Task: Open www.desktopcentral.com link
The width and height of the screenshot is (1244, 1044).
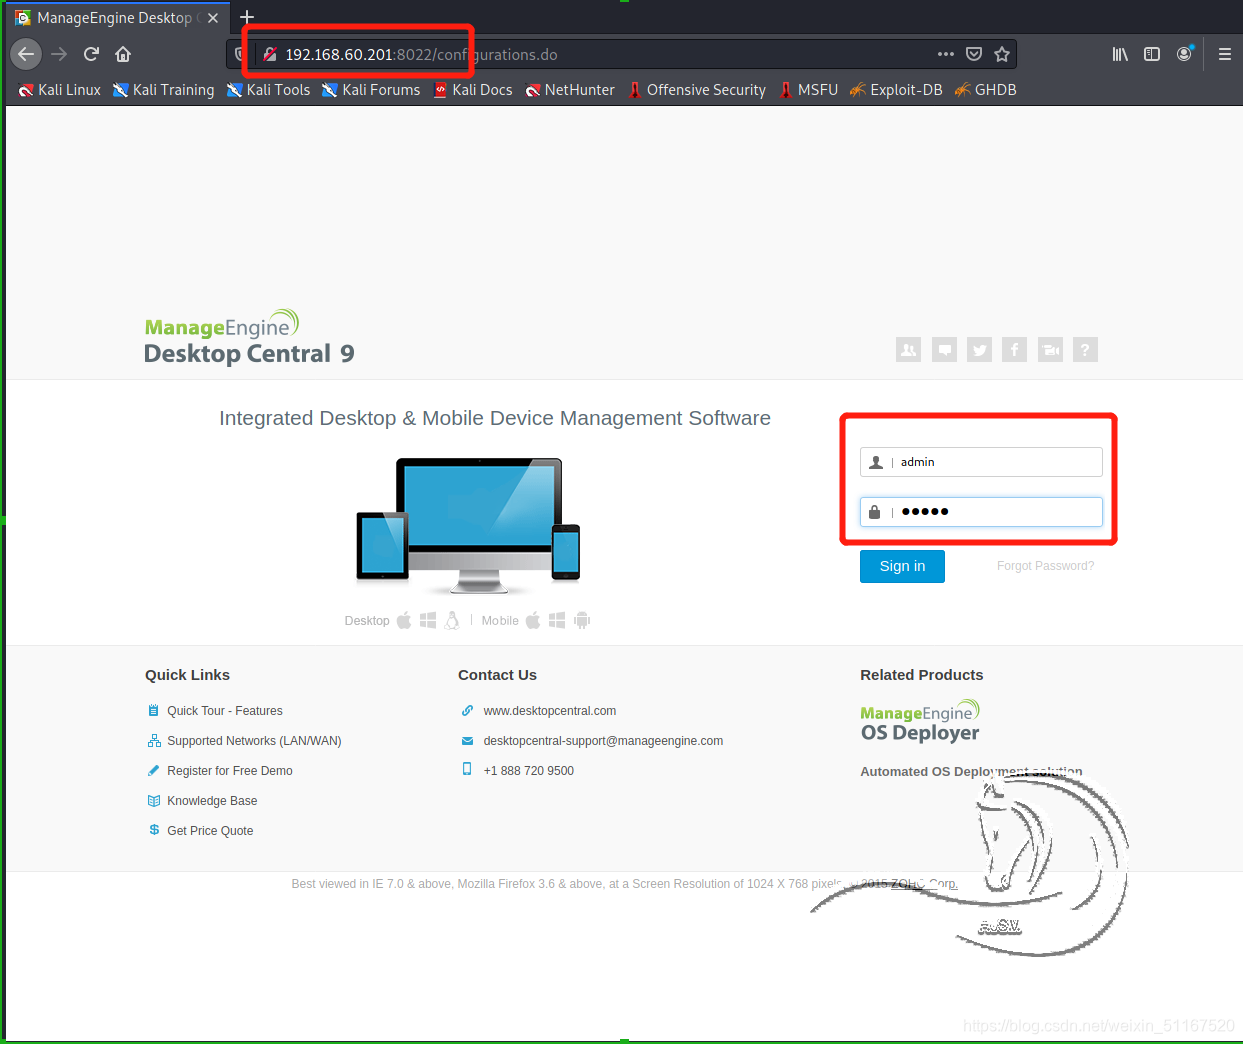Action: click(x=549, y=711)
